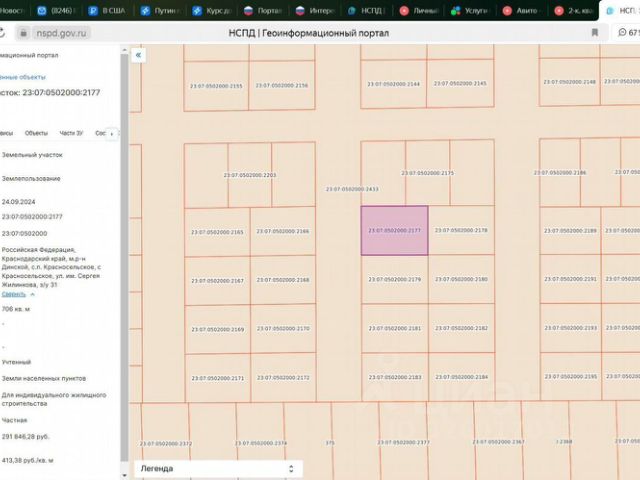
Task: Select parcel 23:07:0502000:2186 on the map
Action: pos(560,173)
